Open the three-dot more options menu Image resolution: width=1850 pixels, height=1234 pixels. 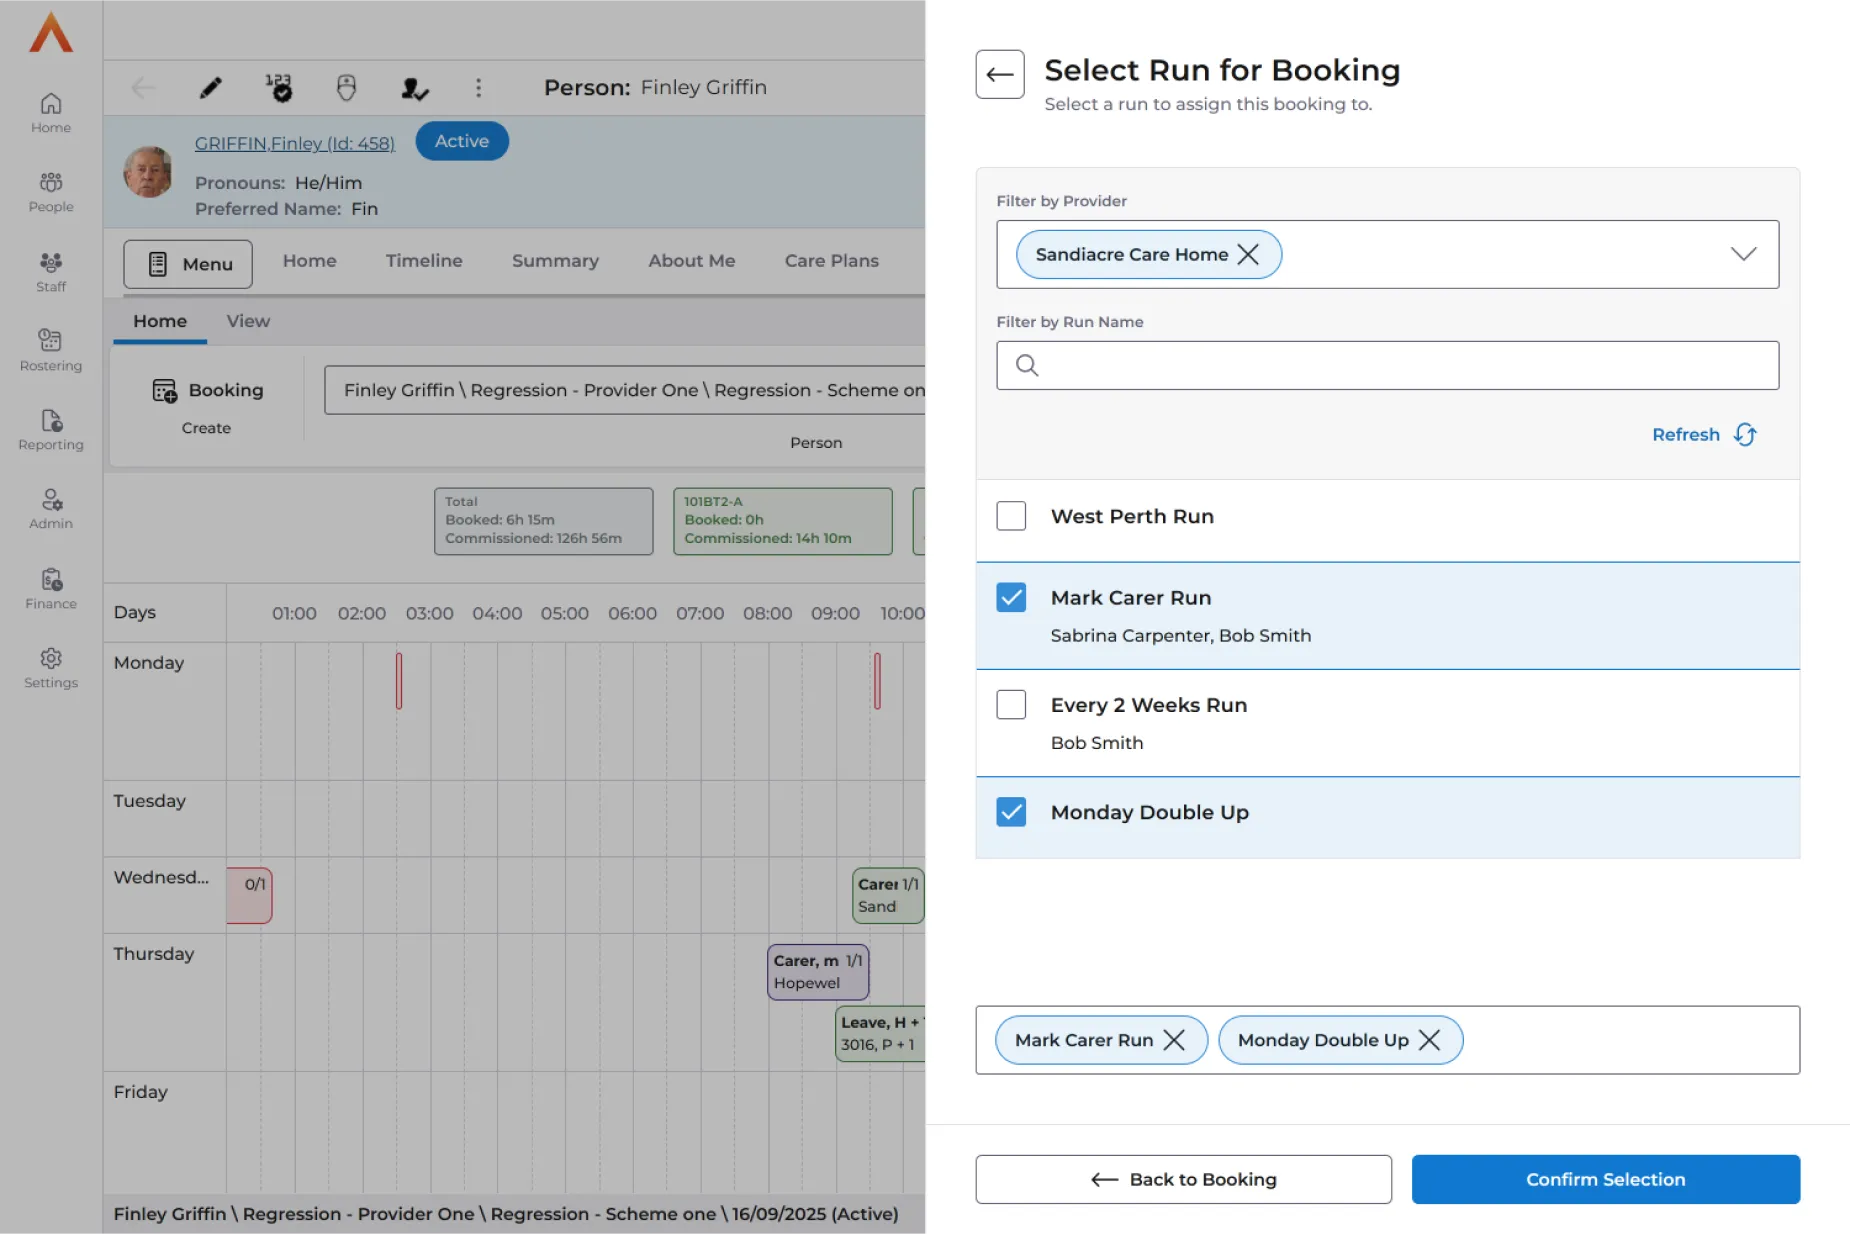pyautogui.click(x=478, y=88)
